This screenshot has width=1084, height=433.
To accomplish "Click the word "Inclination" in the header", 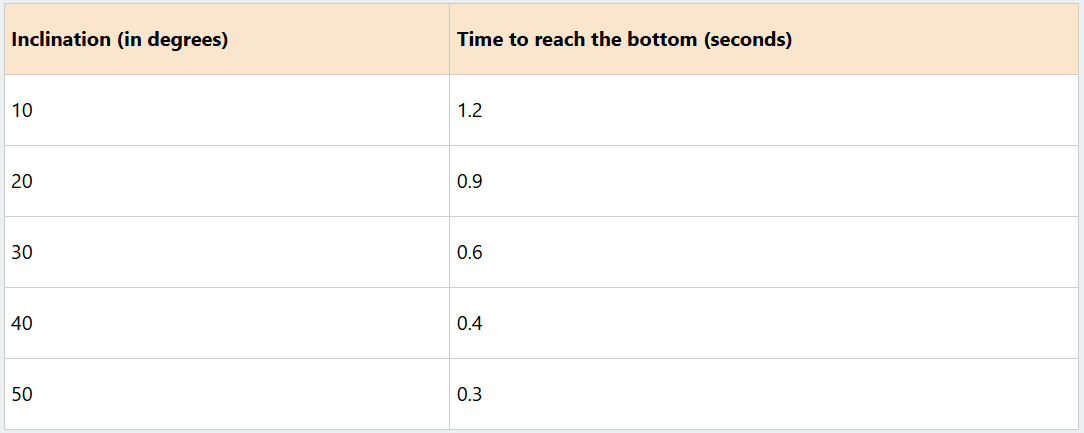I will 58,40.
